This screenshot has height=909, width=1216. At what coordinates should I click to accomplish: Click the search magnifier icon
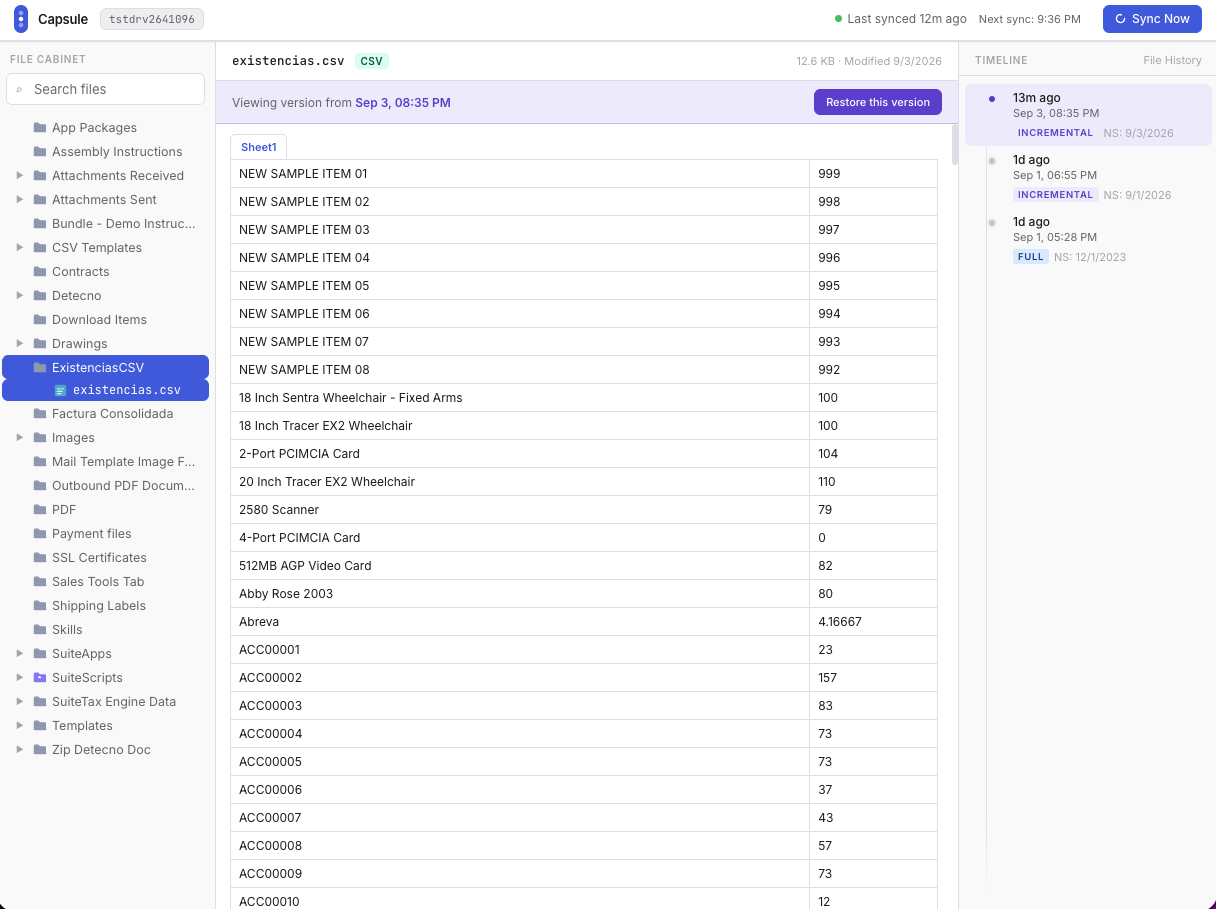click(x=19, y=90)
